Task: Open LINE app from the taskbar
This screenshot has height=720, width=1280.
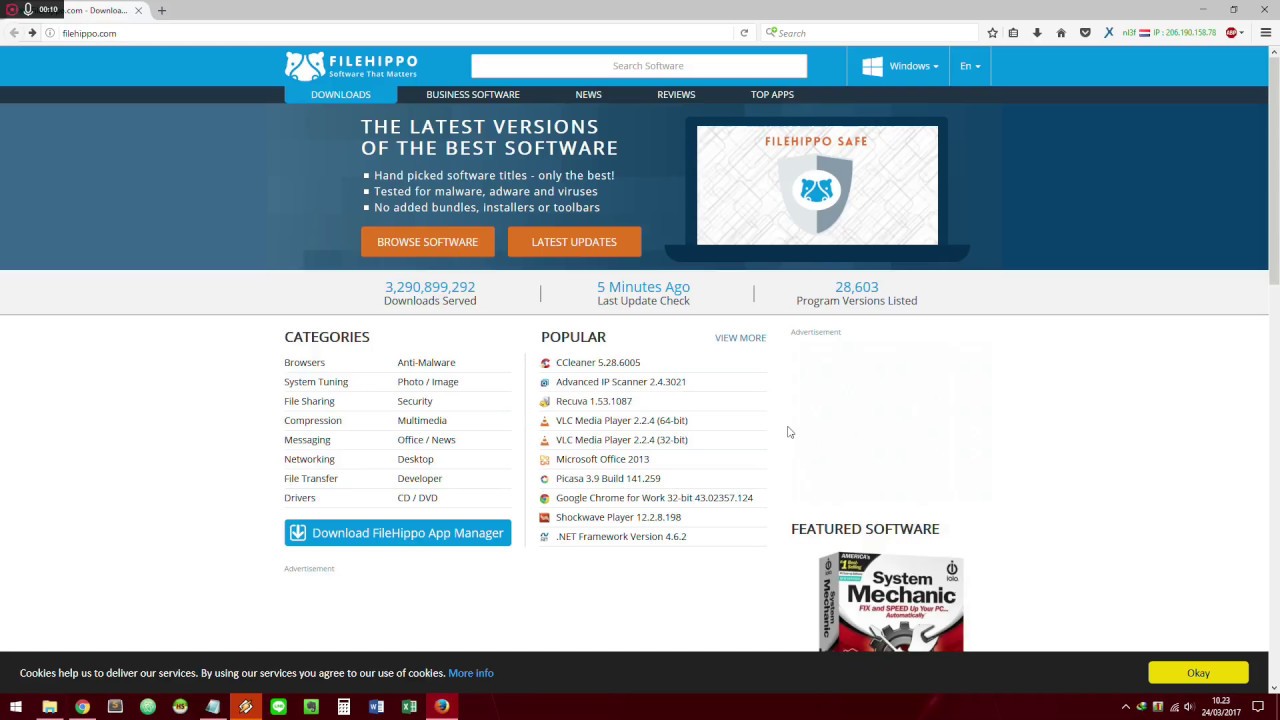Action: (278, 707)
